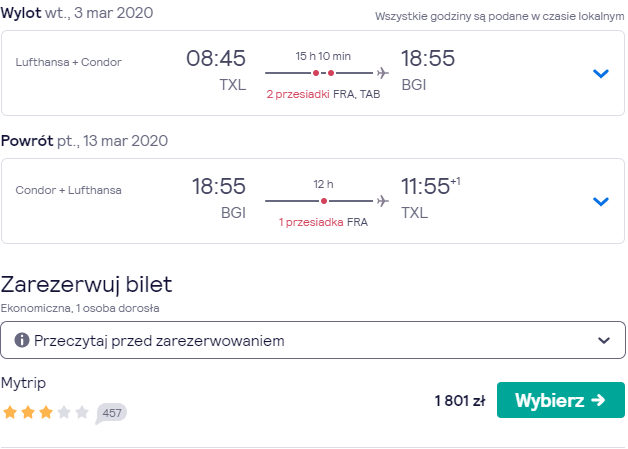Click the red layover dot for FRA on return

point(324,201)
